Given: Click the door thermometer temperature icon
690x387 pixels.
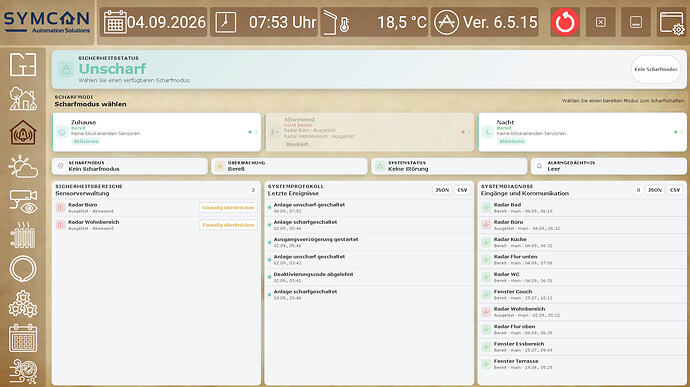Looking at the screenshot, I should click(x=337, y=22).
